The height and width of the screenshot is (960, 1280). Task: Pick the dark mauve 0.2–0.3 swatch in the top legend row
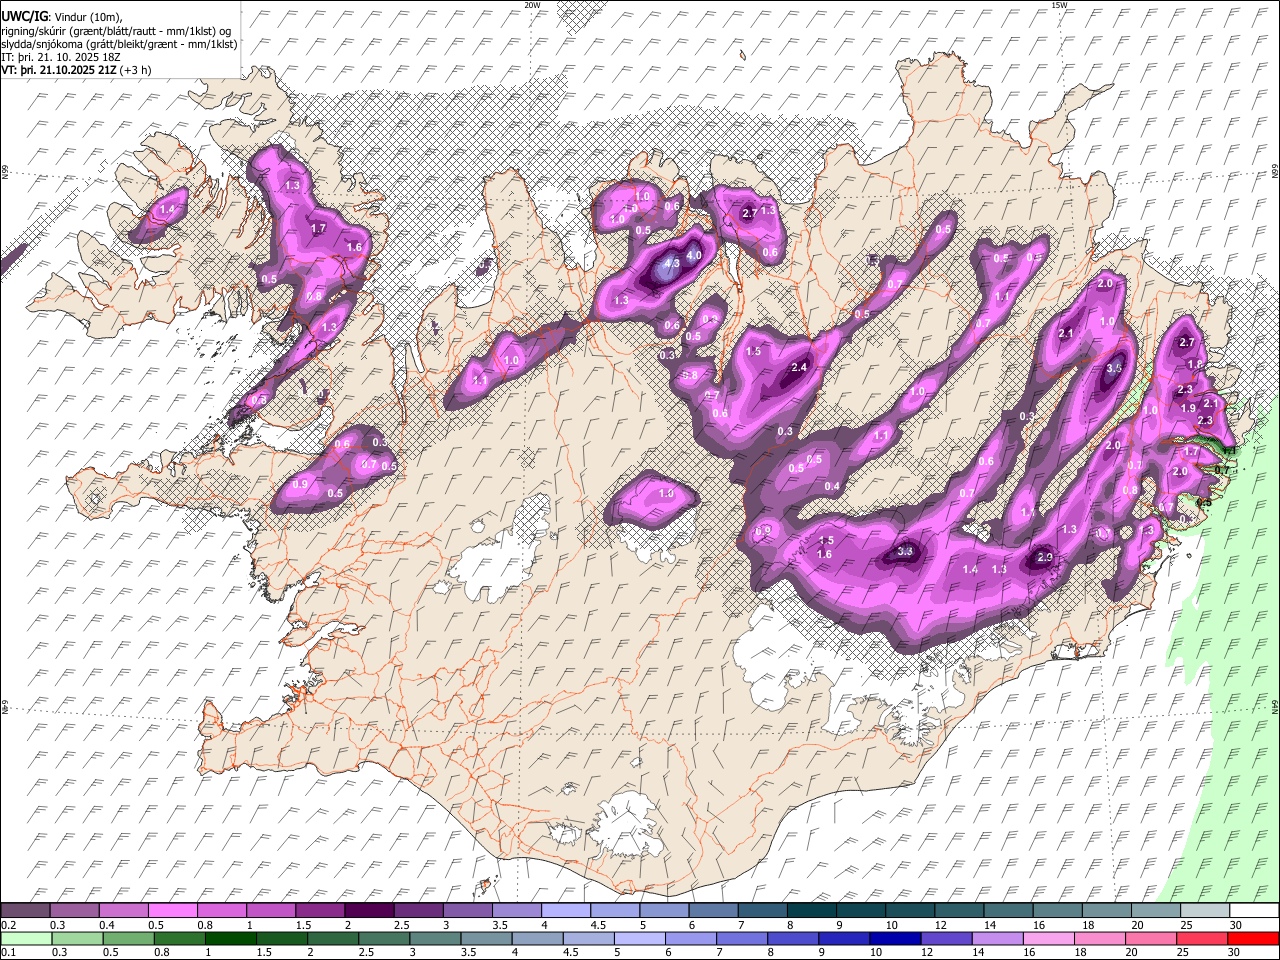tap(25, 910)
